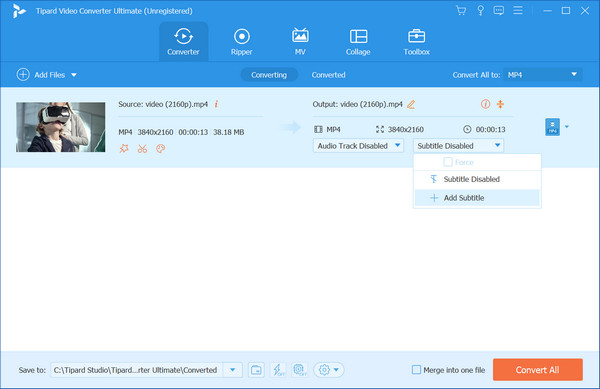Open the hamburger menu icon
The width and height of the screenshot is (600, 389).
click(x=518, y=10)
